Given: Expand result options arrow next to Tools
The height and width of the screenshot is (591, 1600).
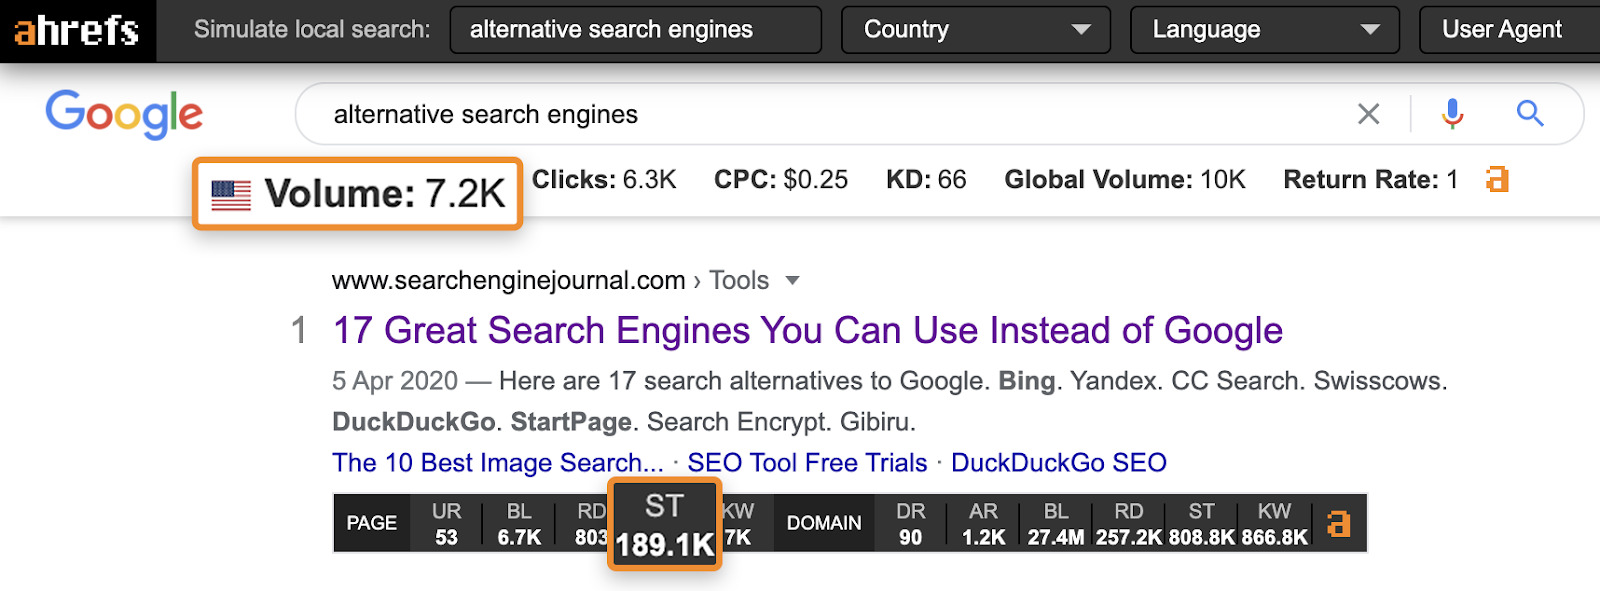Looking at the screenshot, I should click(793, 280).
